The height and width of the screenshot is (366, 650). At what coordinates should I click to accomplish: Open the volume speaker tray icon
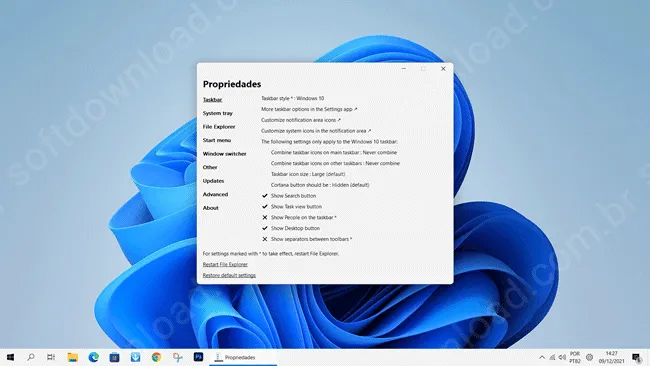[x=562, y=357]
